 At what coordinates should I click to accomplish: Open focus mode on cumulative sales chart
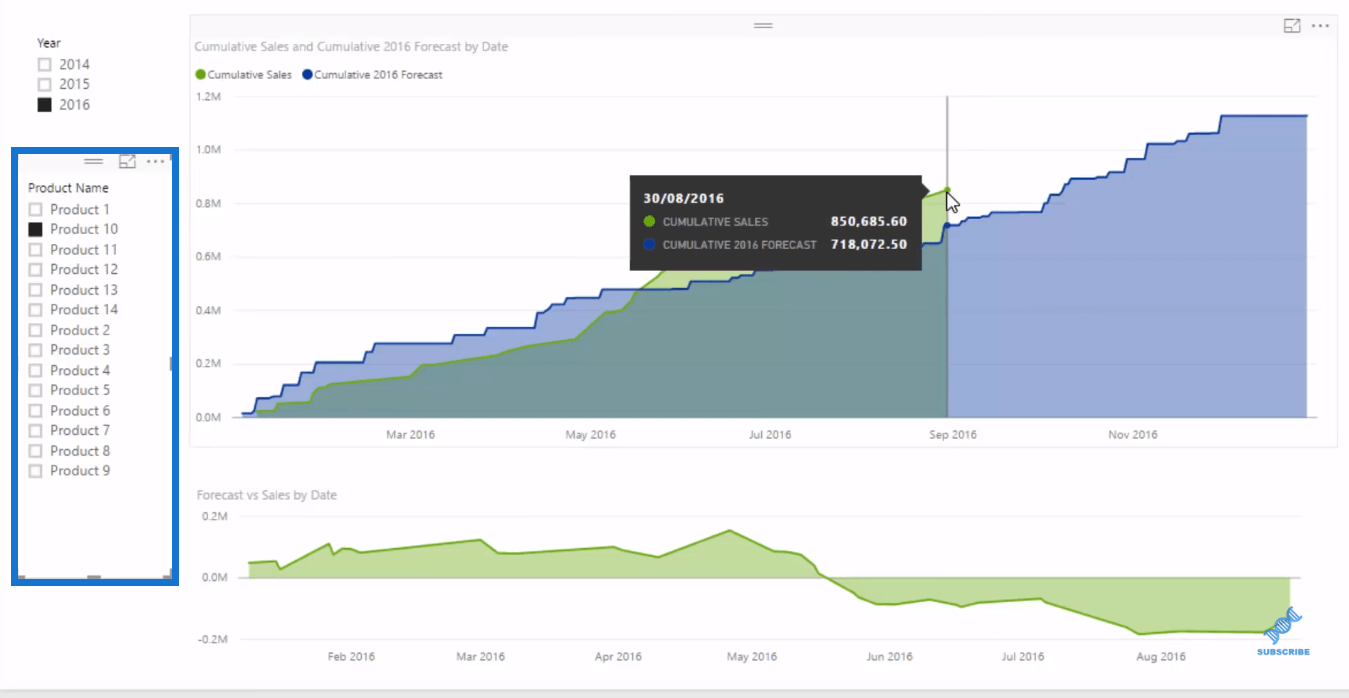[1292, 26]
